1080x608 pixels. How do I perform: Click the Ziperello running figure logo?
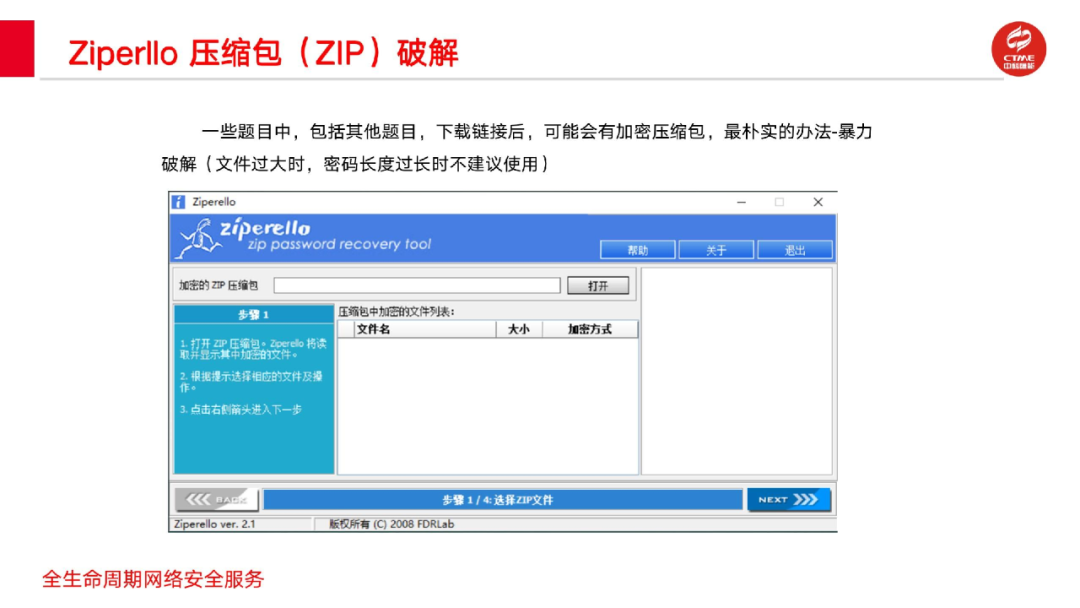tap(196, 238)
